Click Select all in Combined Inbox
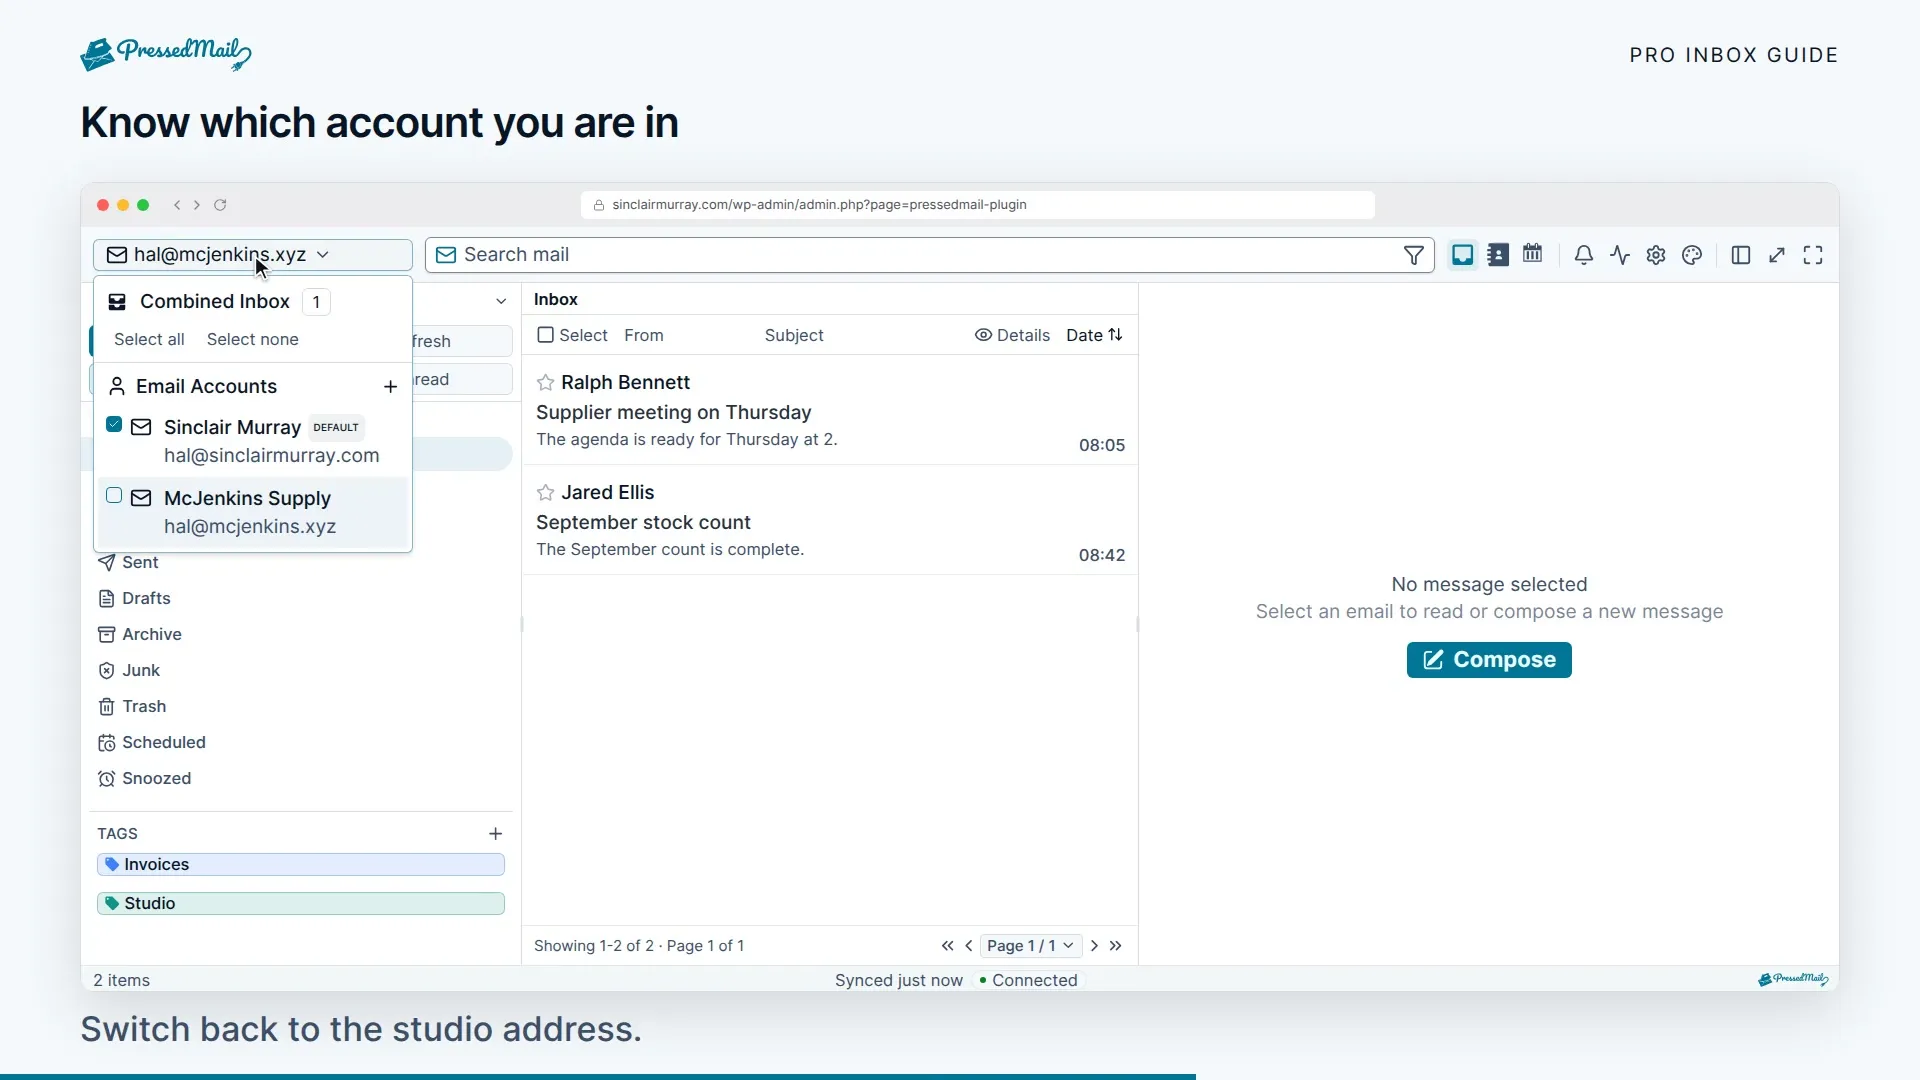This screenshot has height=1080, width=1920. pos(149,340)
